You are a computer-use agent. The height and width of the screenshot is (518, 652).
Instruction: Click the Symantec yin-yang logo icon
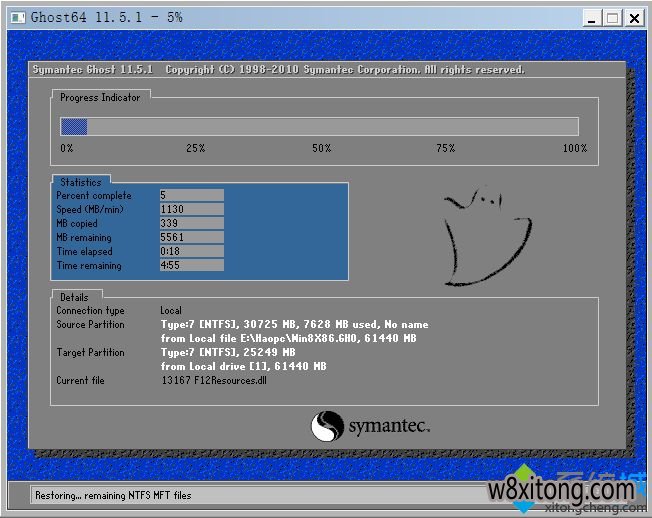(x=327, y=427)
